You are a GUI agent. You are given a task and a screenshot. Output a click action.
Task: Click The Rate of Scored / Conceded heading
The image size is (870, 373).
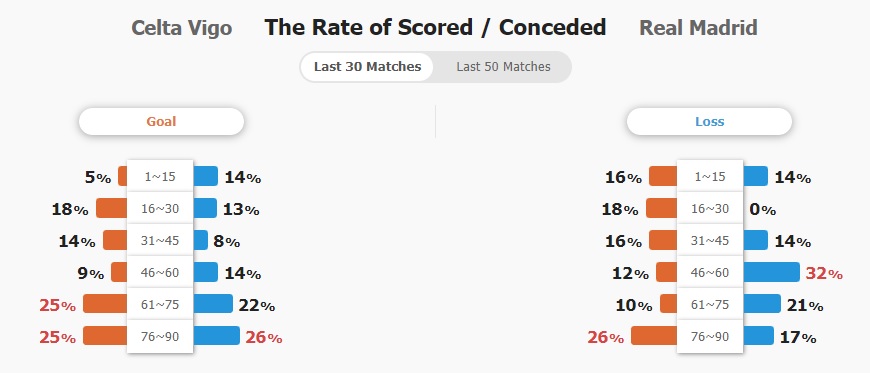[x=435, y=27]
